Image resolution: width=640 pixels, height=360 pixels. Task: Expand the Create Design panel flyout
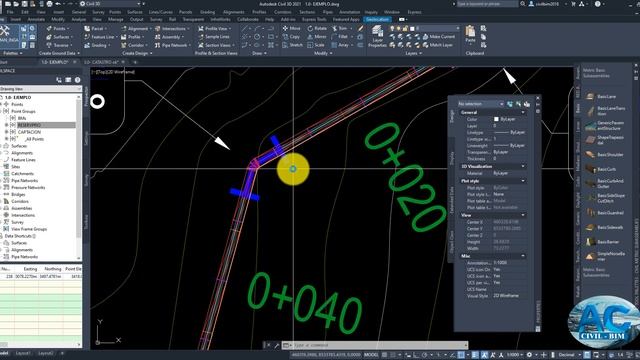click(137, 53)
